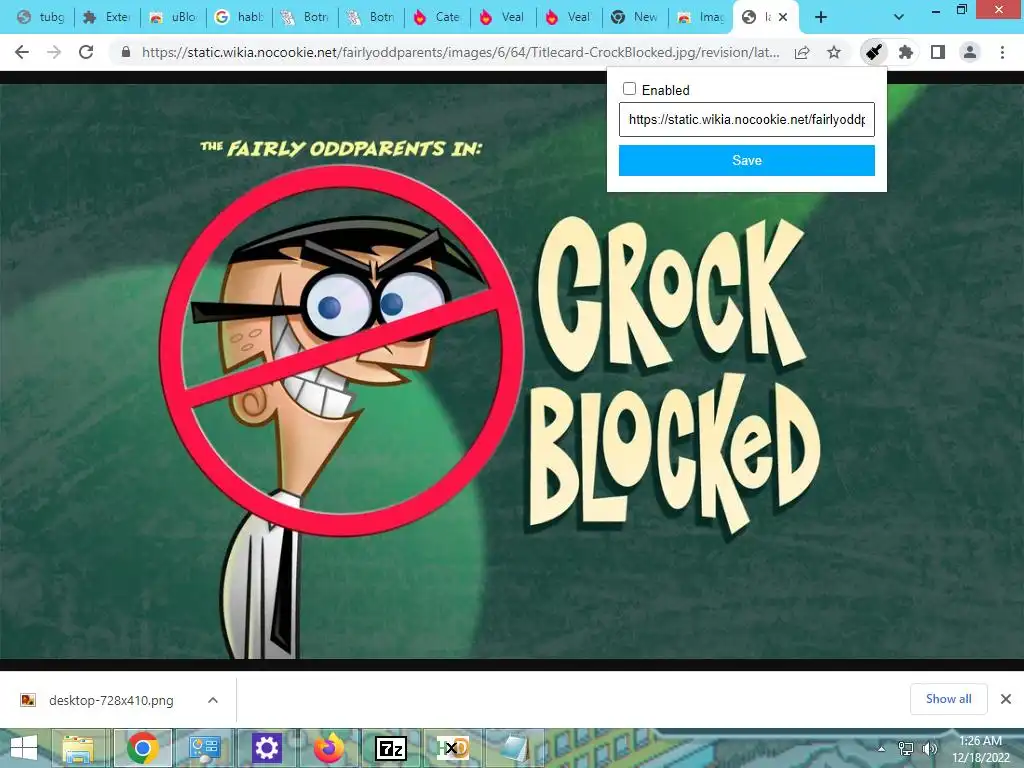Switch to the Google habb tab
Viewport: 1024px width, 768px height.
click(x=238, y=18)
